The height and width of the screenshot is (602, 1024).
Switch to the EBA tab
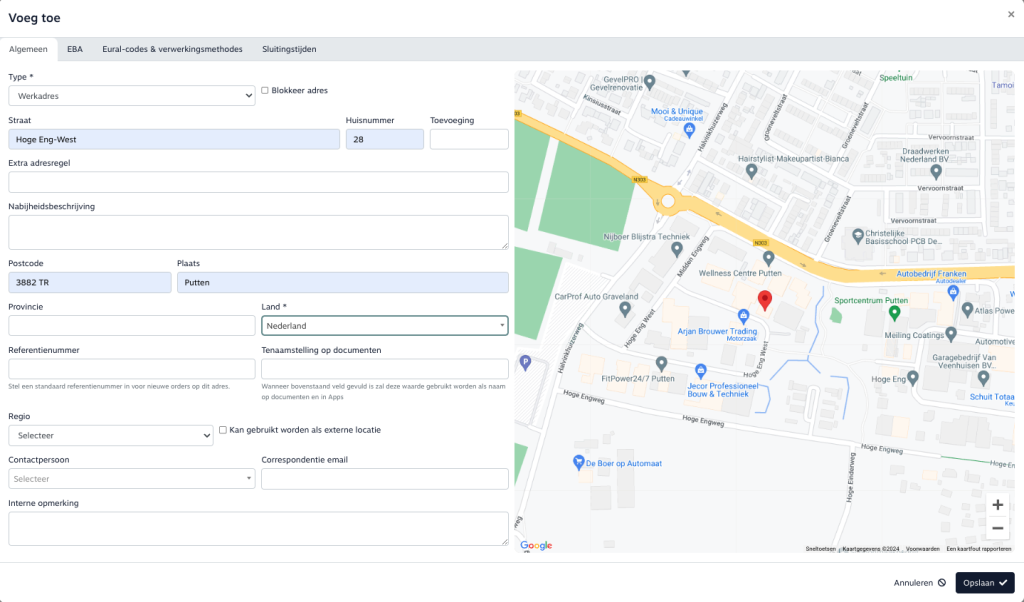tap(75, 49)
